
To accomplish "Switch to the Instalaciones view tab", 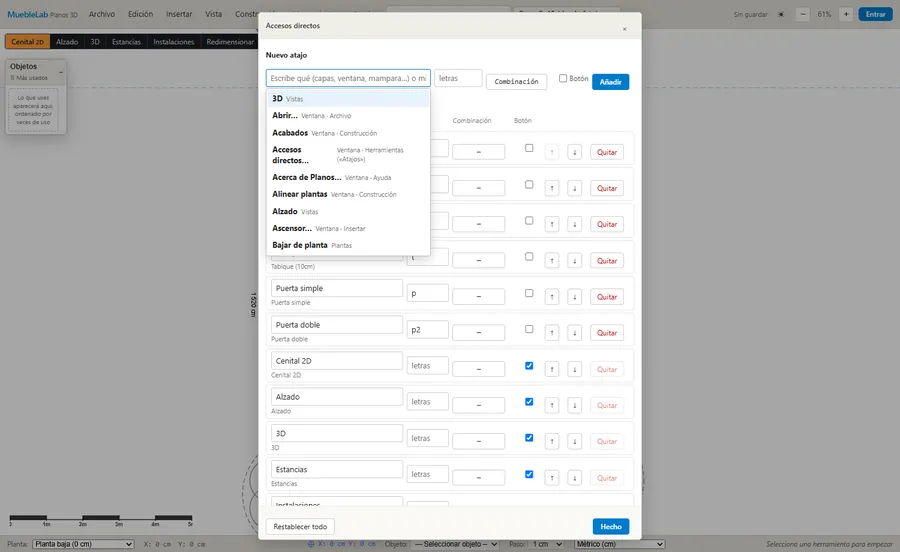I will click(173, 42).
